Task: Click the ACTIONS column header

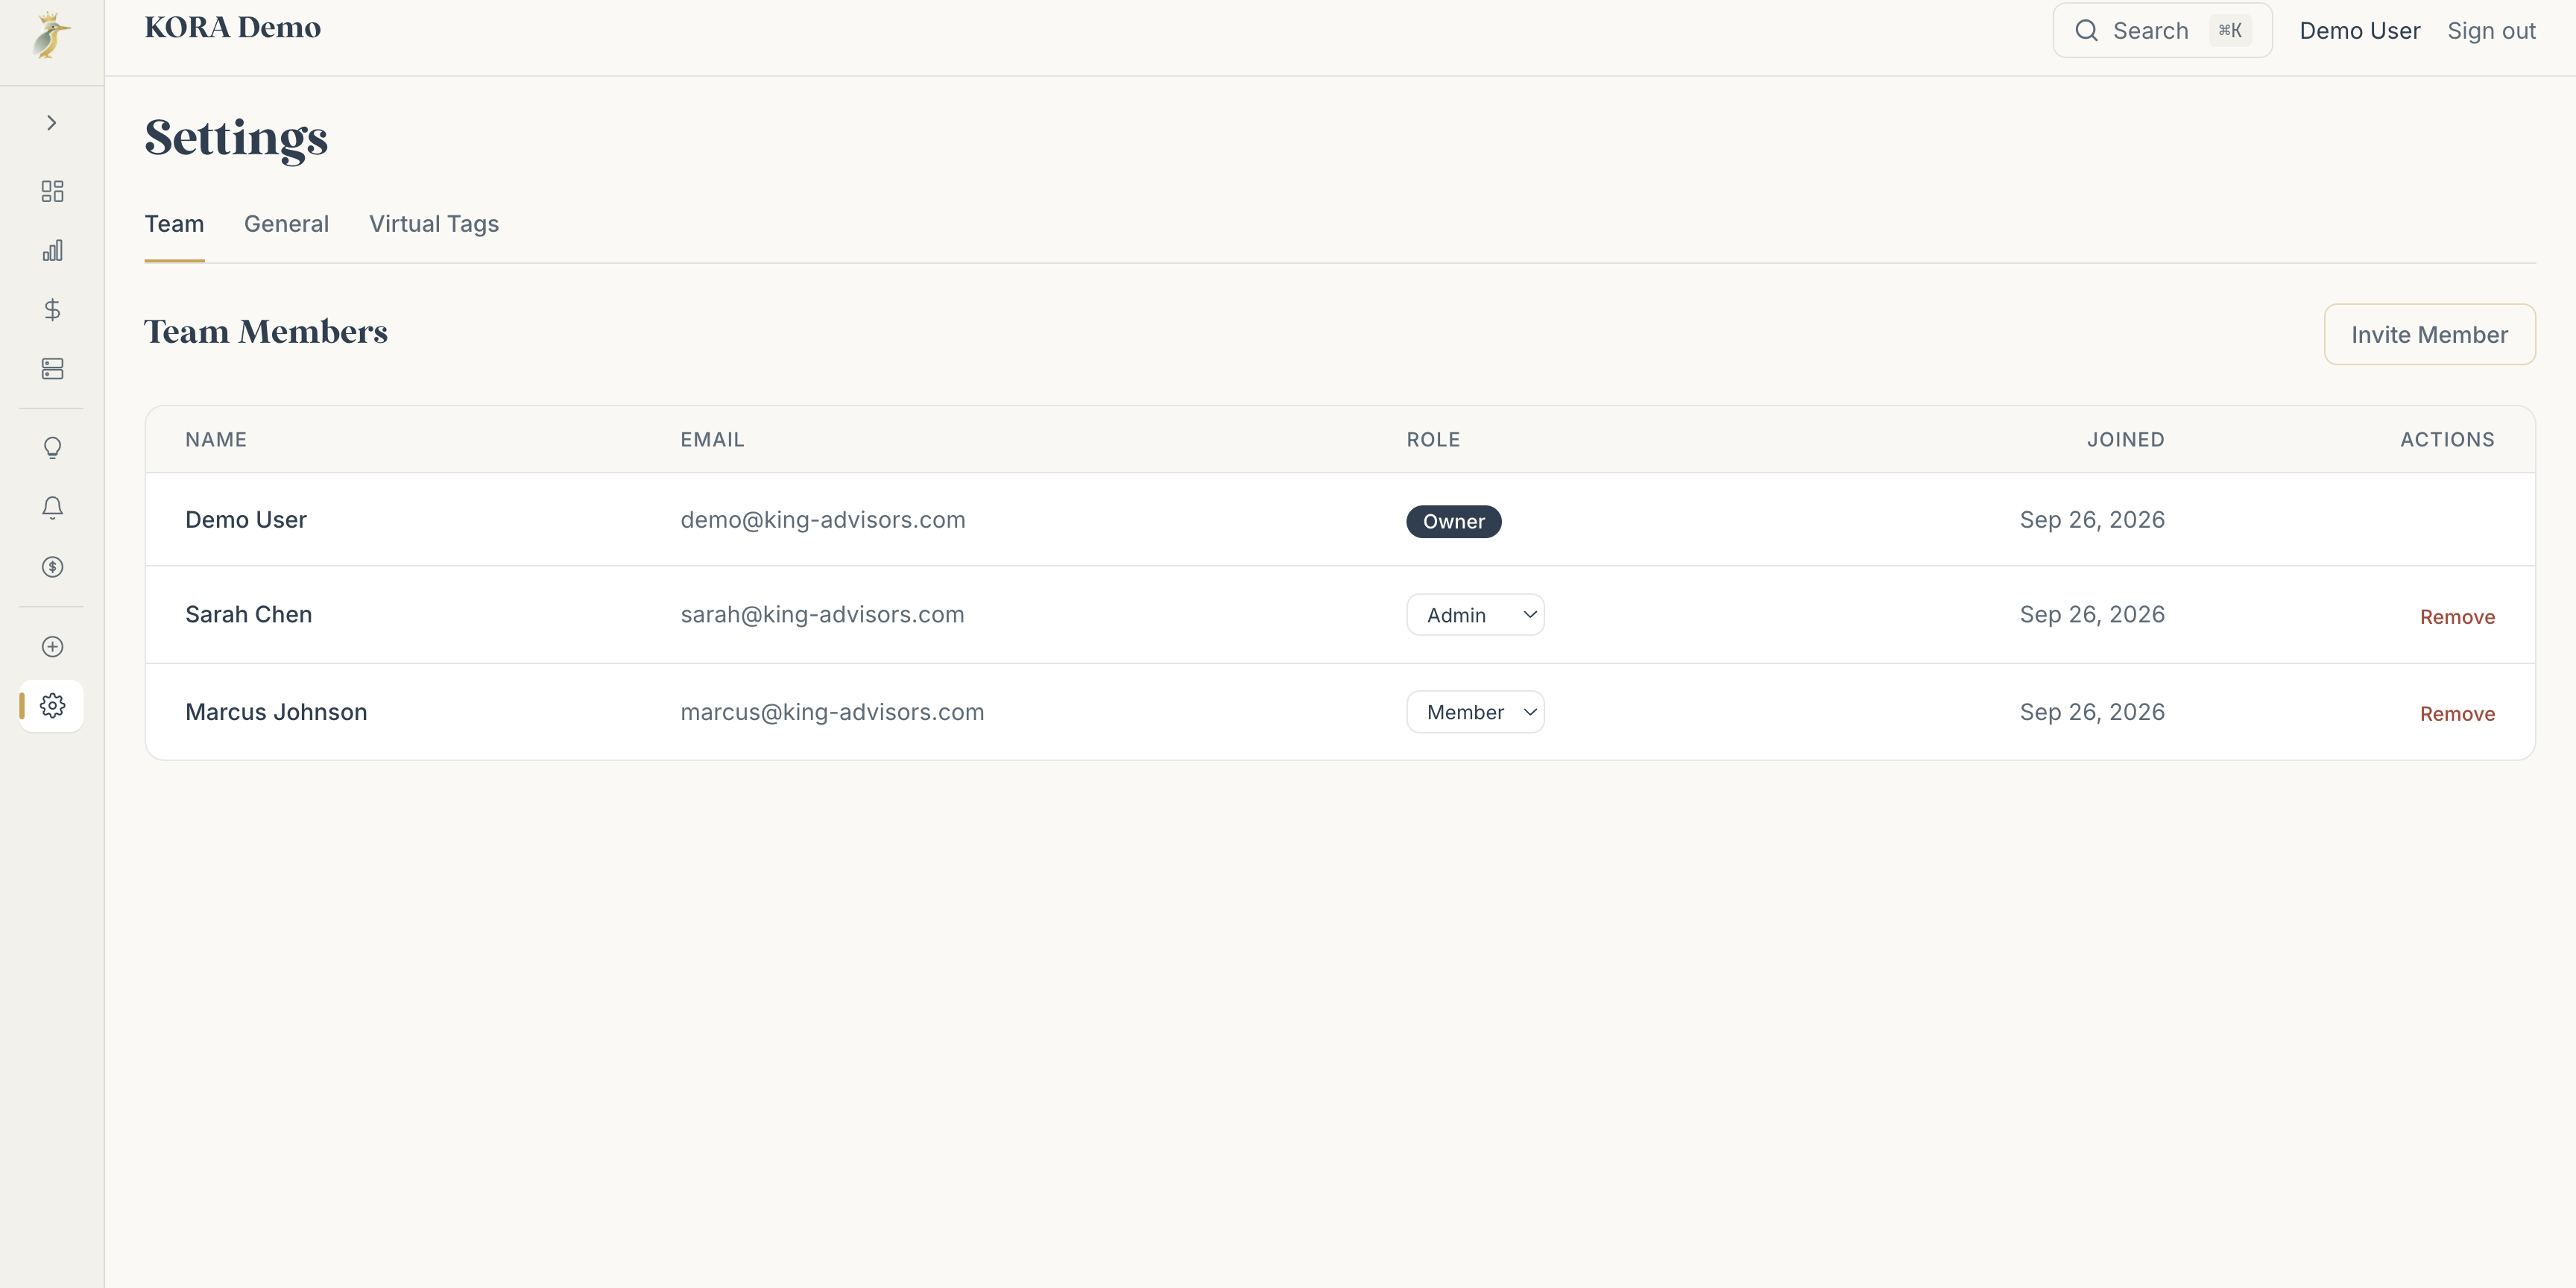Action: [2447, 440]
